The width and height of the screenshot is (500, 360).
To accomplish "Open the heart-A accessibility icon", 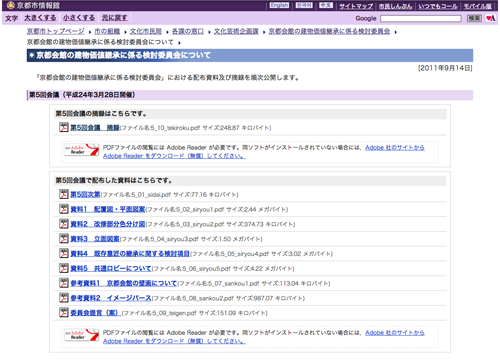I will (x=490, y=18).
